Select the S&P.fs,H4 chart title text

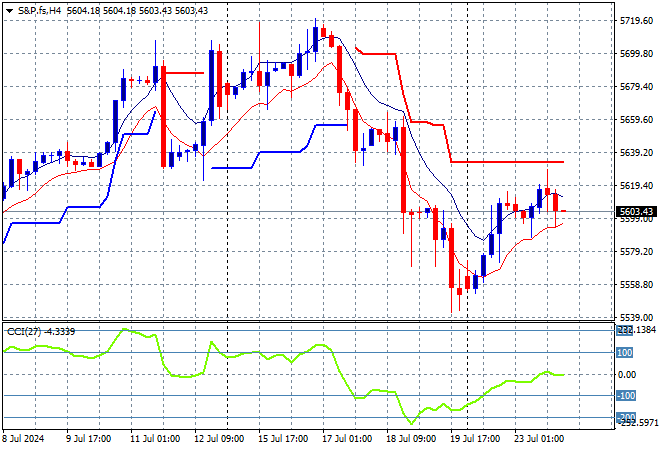[39, 11]
